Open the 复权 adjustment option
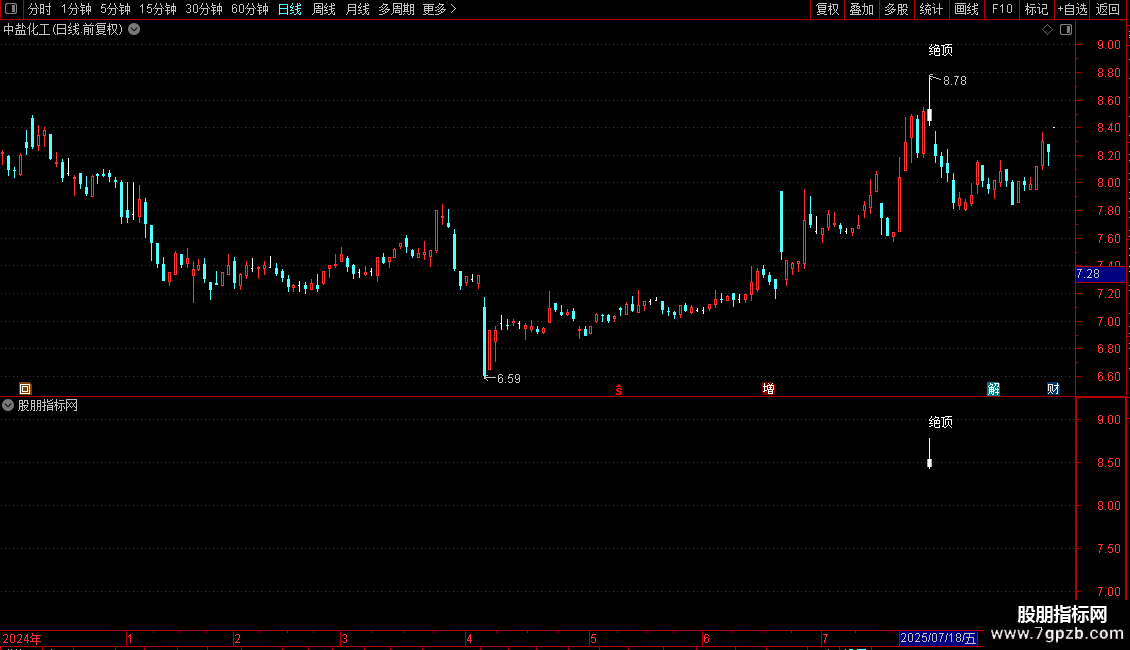1130x650 pixels. (827, 9)
